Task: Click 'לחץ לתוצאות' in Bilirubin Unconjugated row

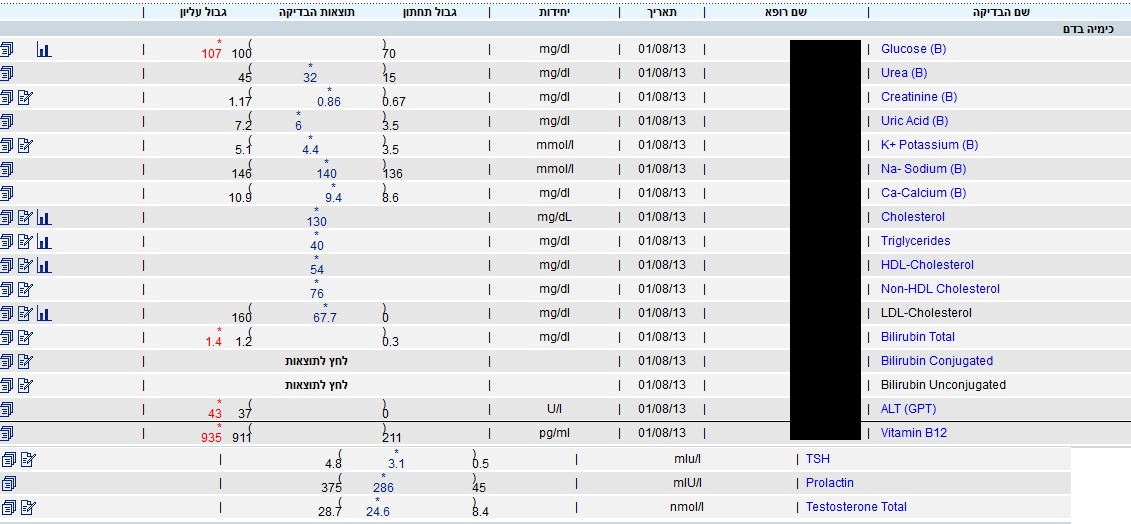Action: tap(316, 385)
